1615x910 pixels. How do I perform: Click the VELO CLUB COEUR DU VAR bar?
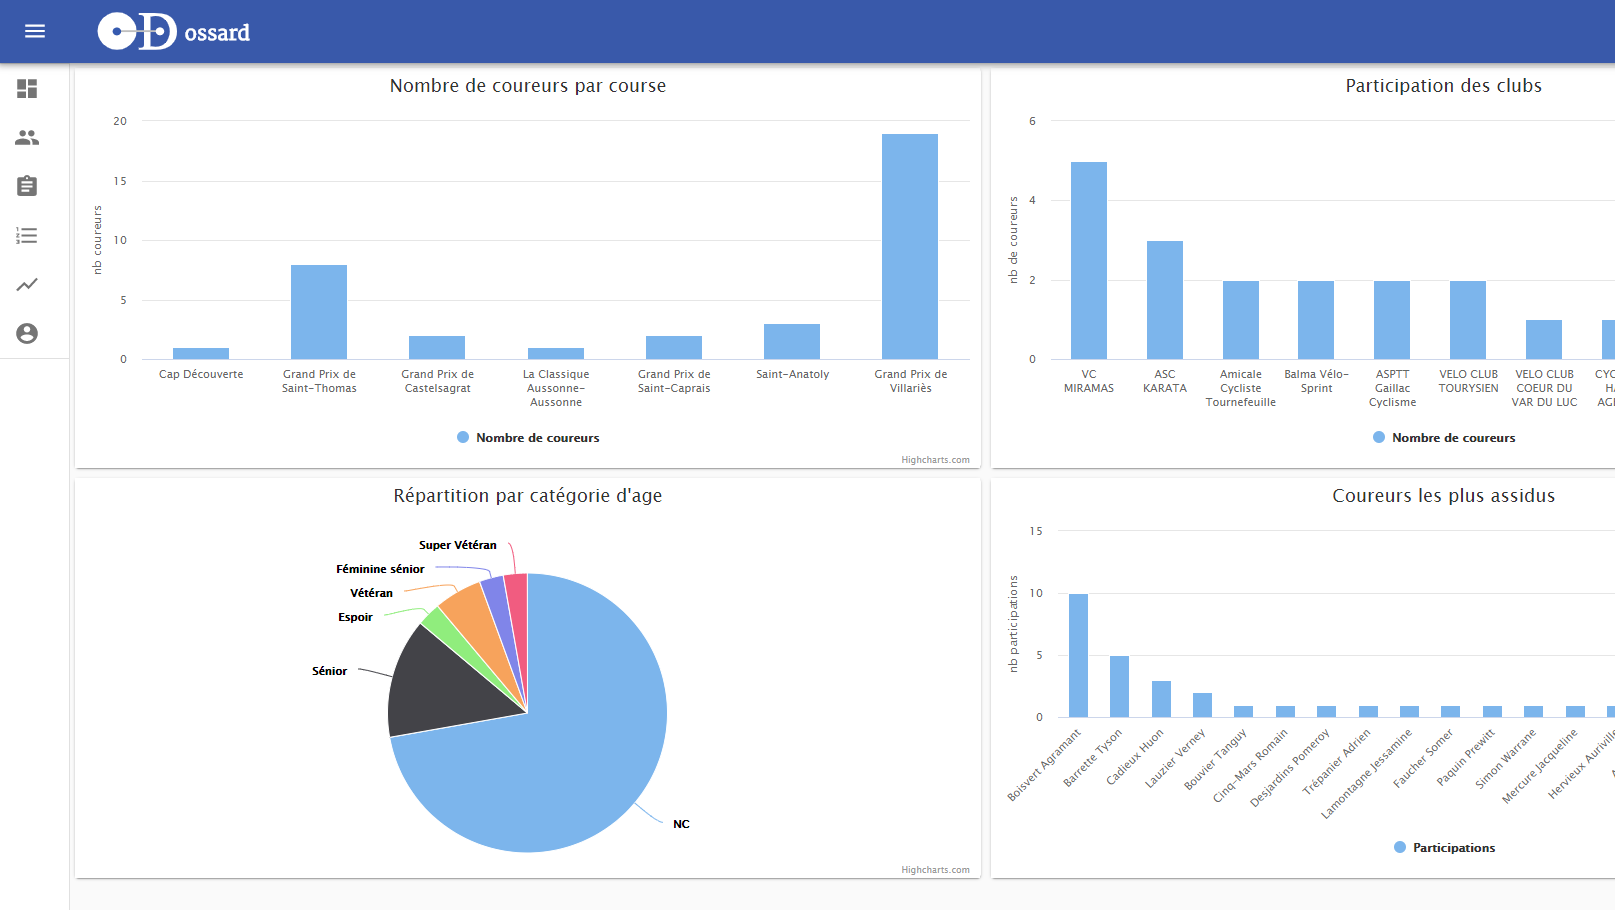pyautogui.click(x=1544, y=340)
